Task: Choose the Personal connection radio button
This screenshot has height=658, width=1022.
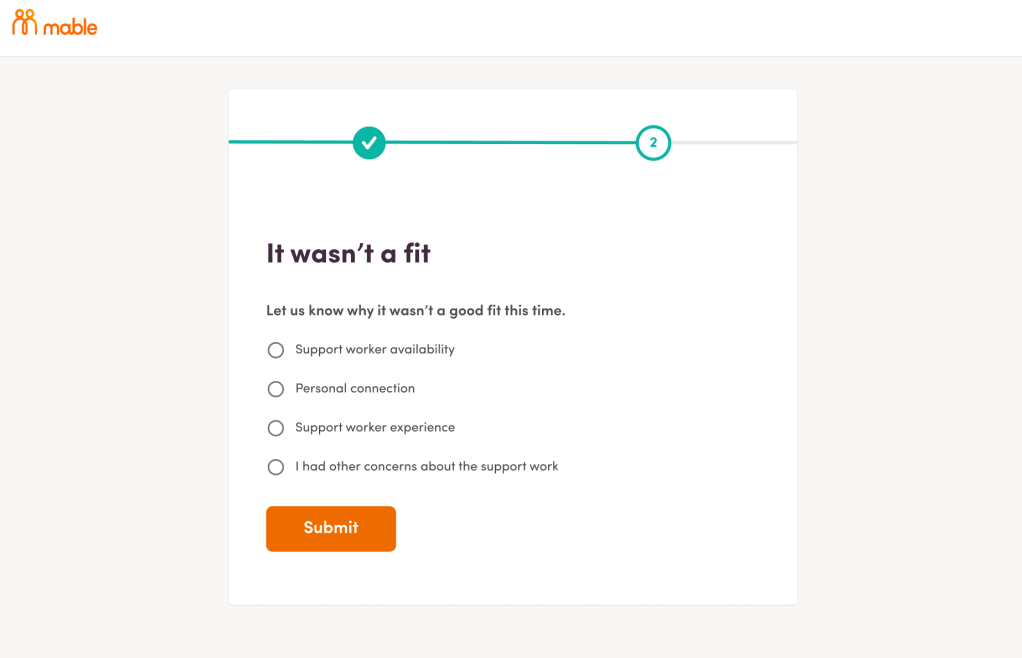Action: [x=276, y=389]
